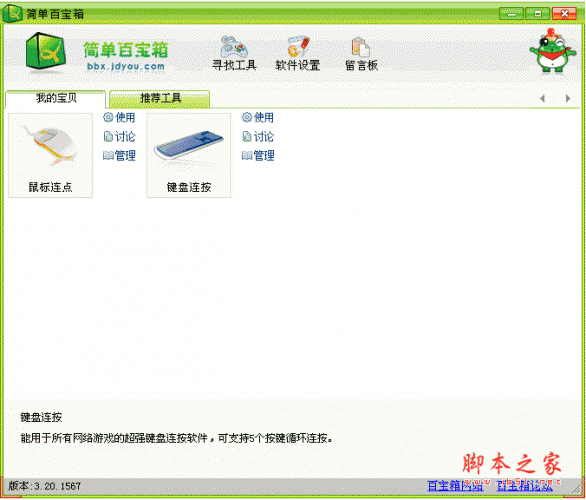The width and height of the screenshot is (586, 500).
Task: Click the 键盘连按 description heading
Action: pyautogui.click(x=41, y=417)
